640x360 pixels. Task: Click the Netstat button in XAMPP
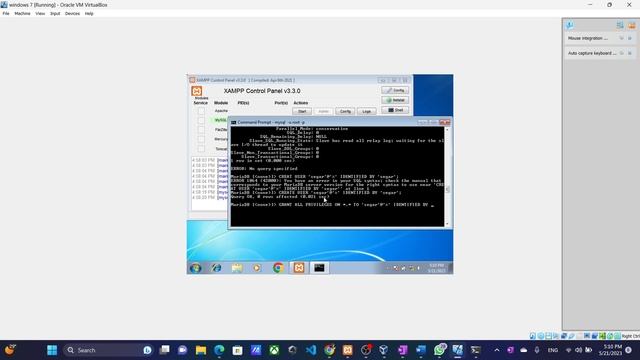(x=395, y=100)
